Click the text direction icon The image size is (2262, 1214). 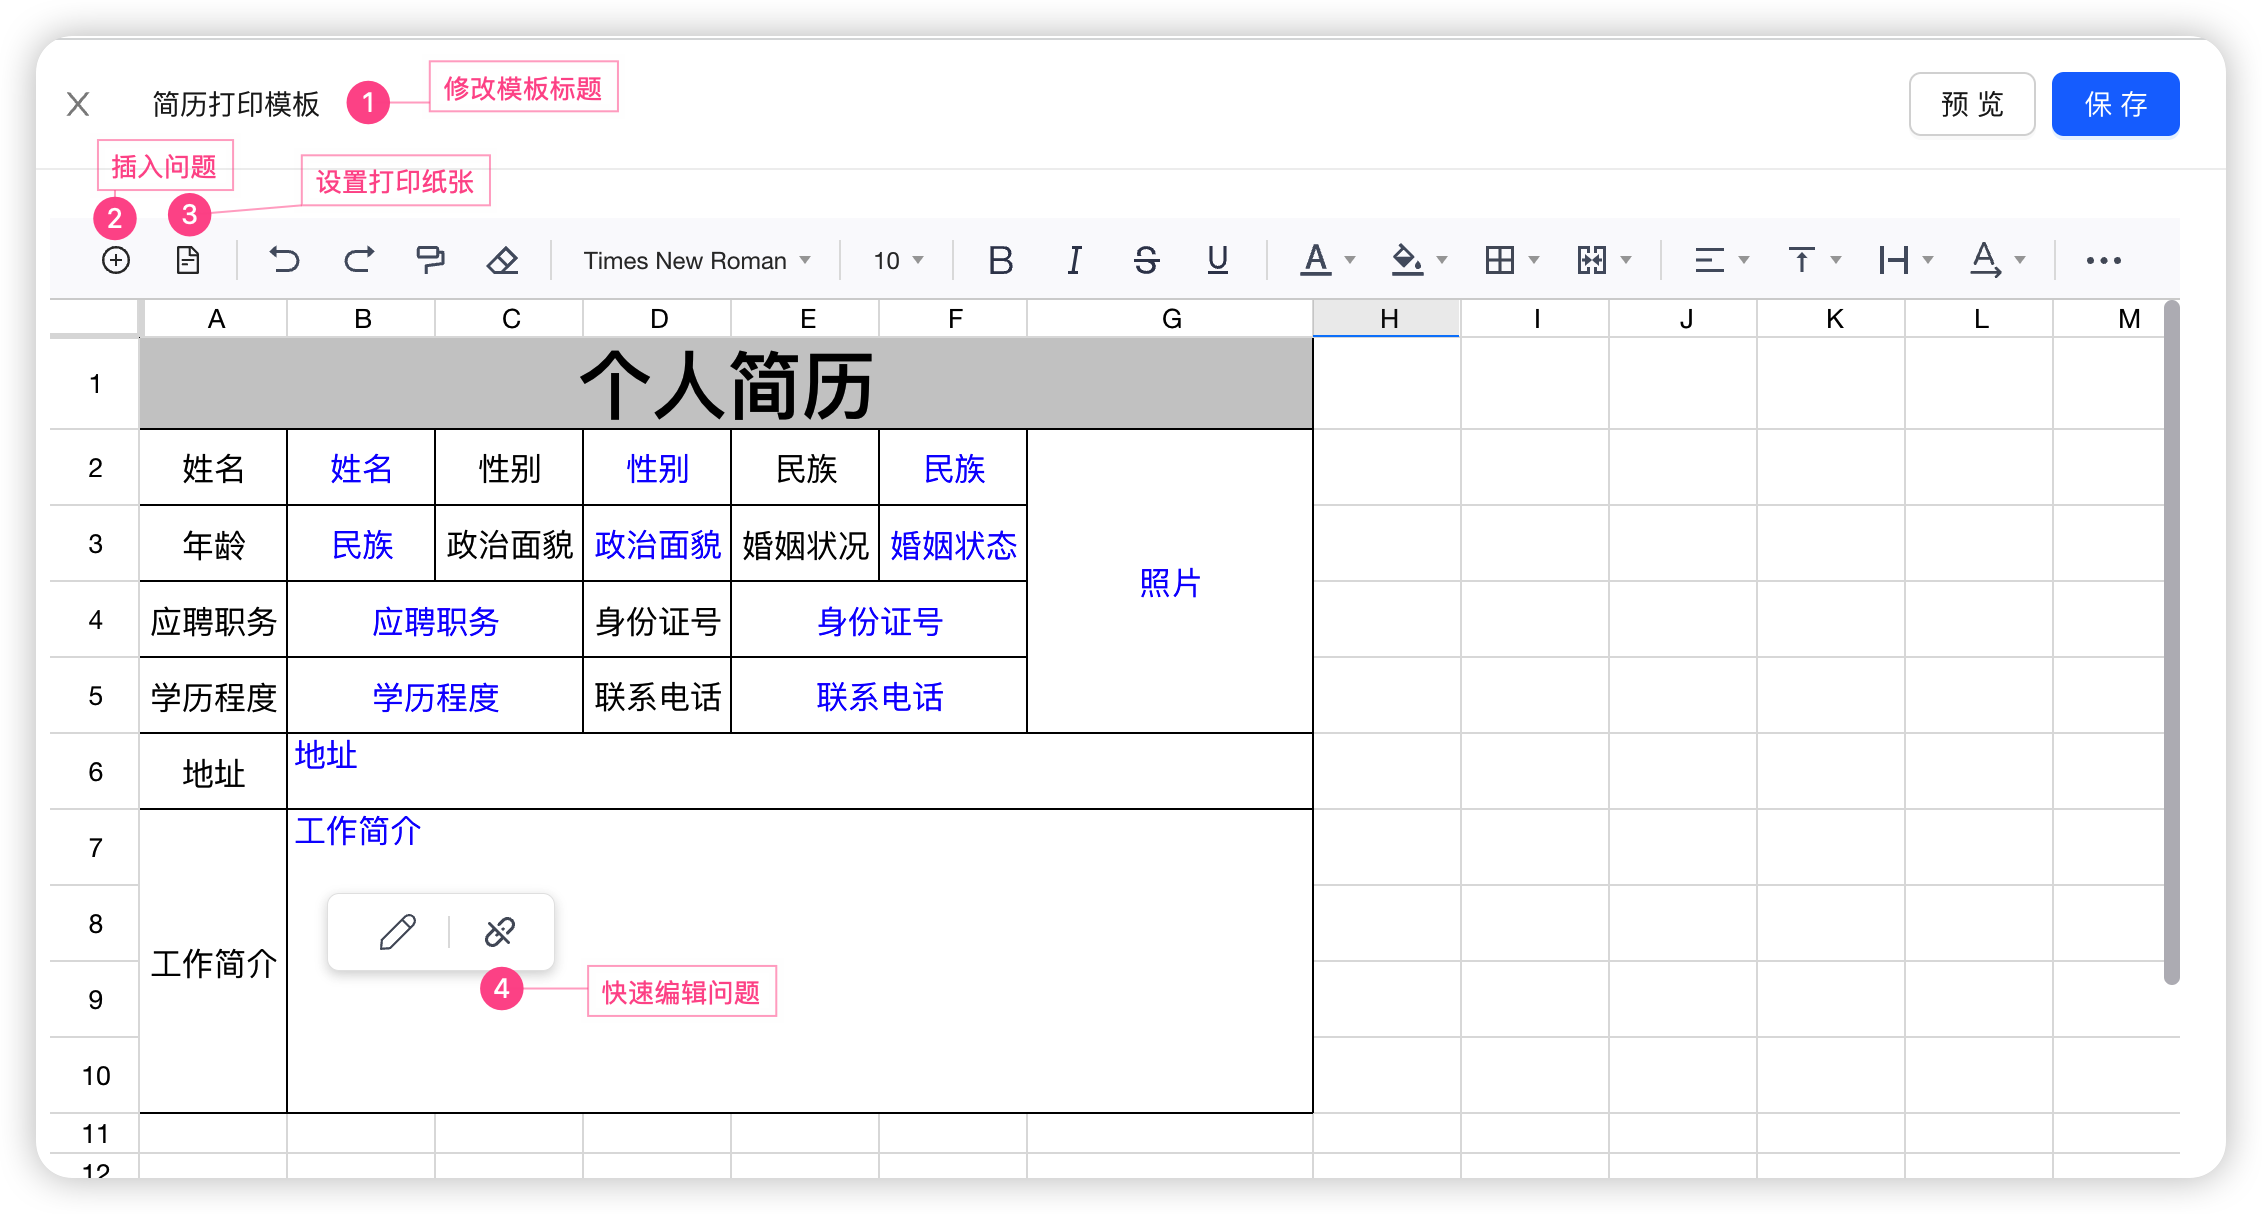(1985, 260)
